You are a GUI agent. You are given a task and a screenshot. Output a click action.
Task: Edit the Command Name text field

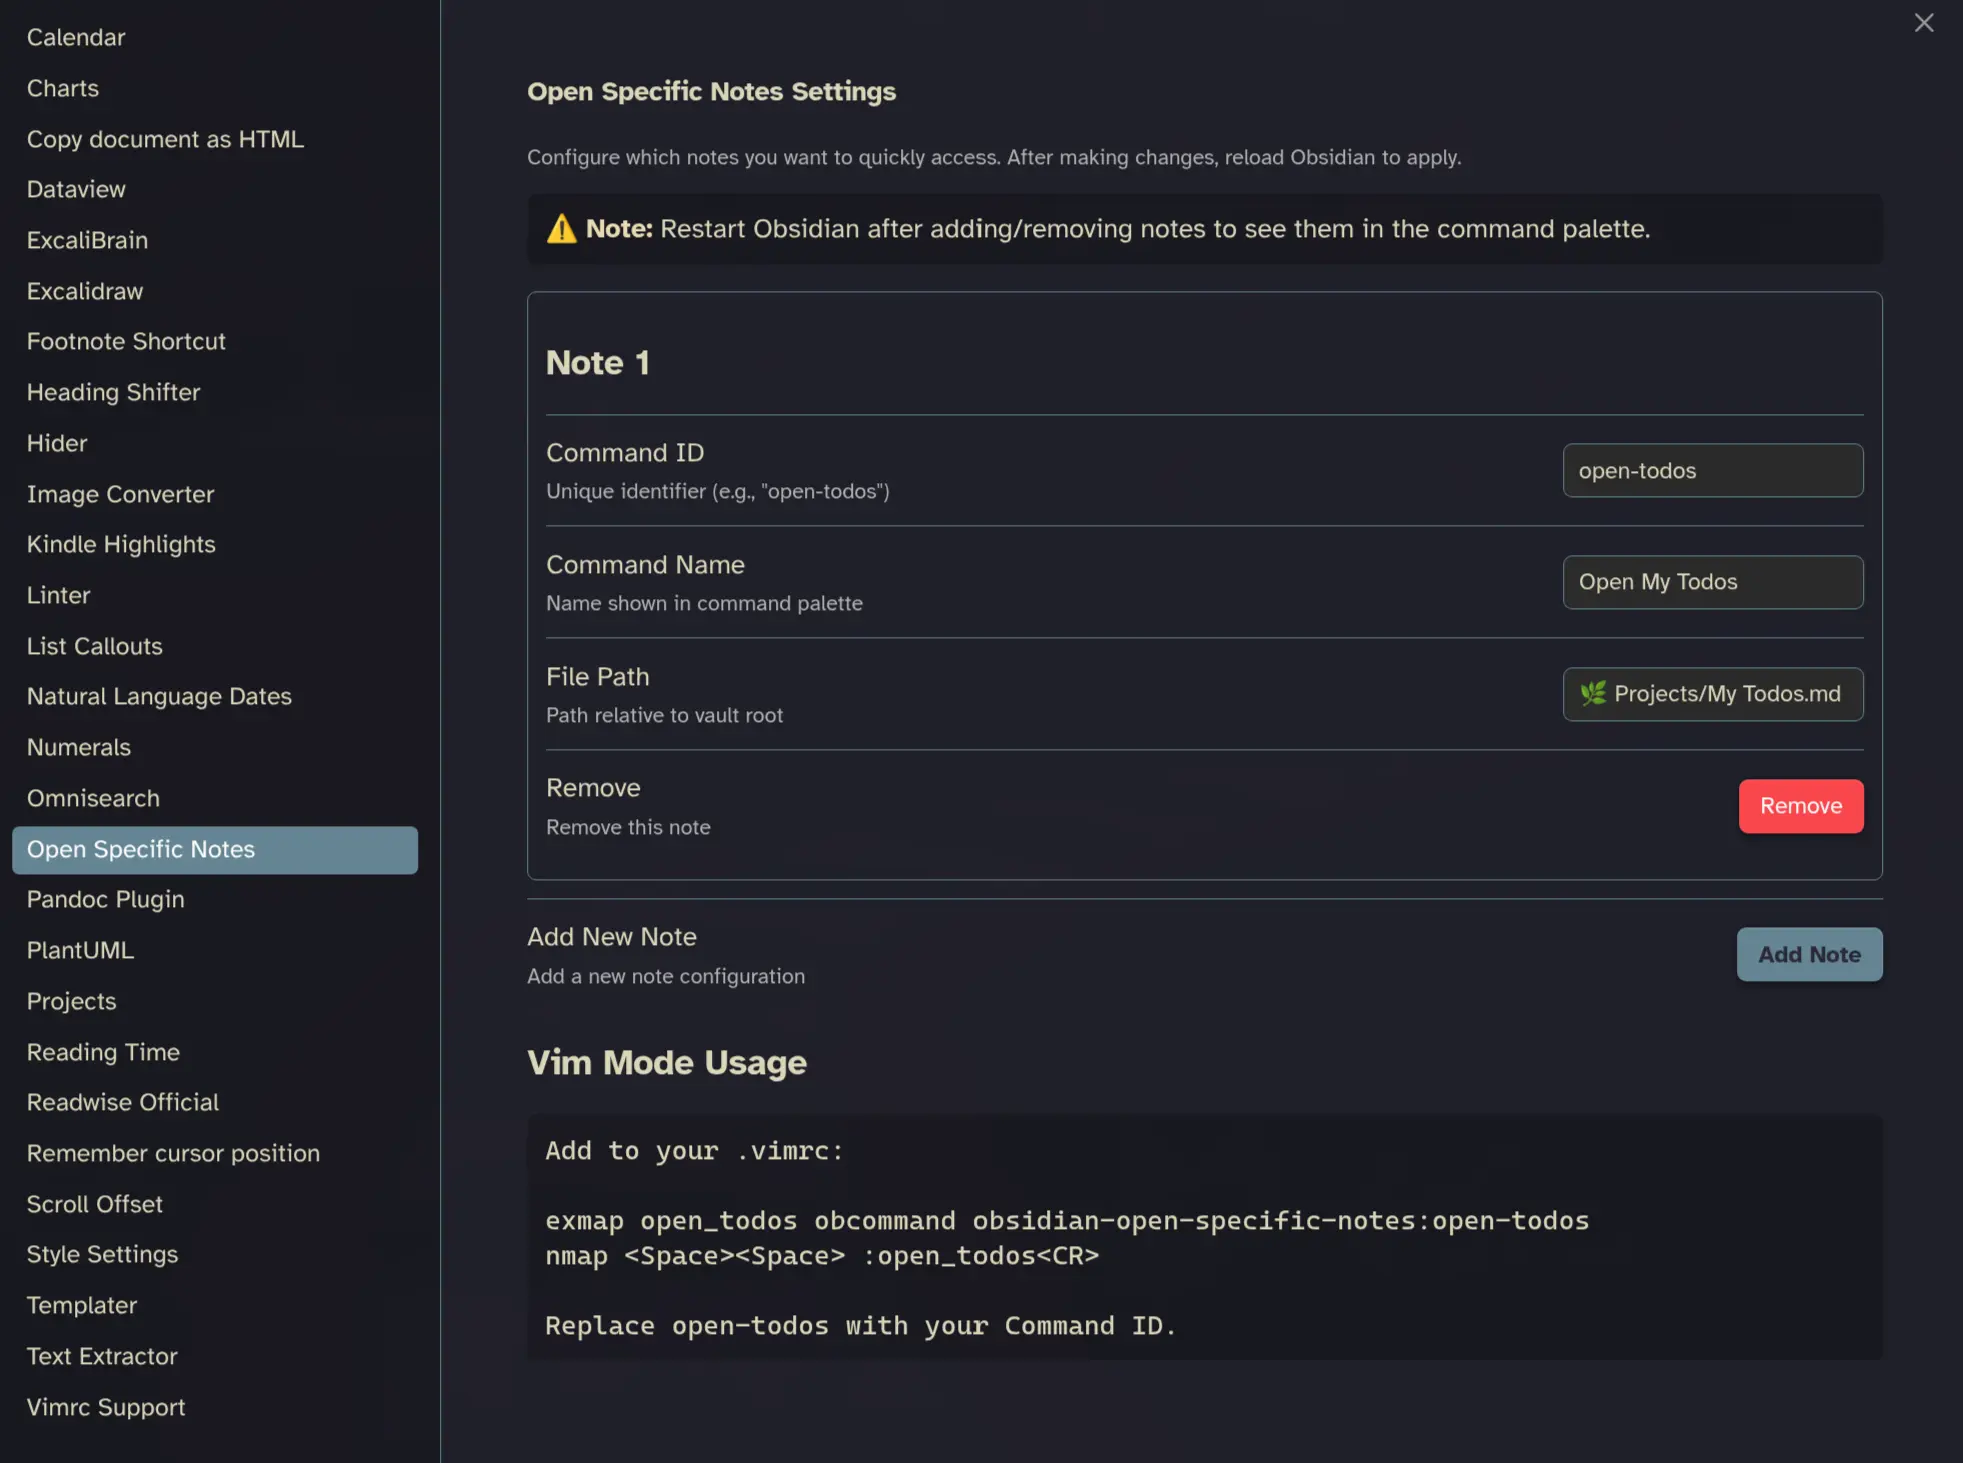1712,582
